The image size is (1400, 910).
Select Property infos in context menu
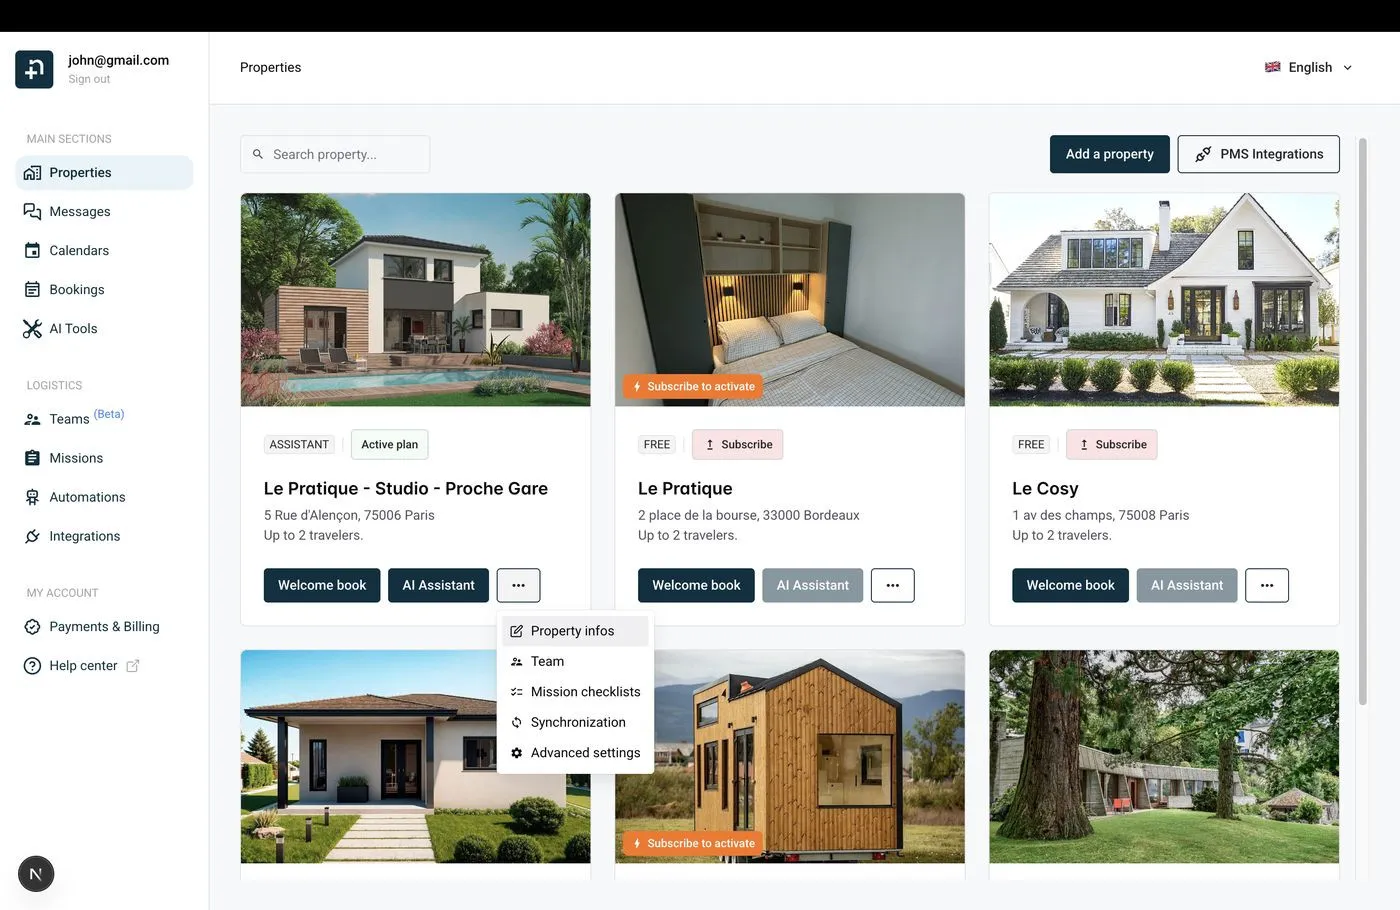pyautogui.click(x=575, y=631)
